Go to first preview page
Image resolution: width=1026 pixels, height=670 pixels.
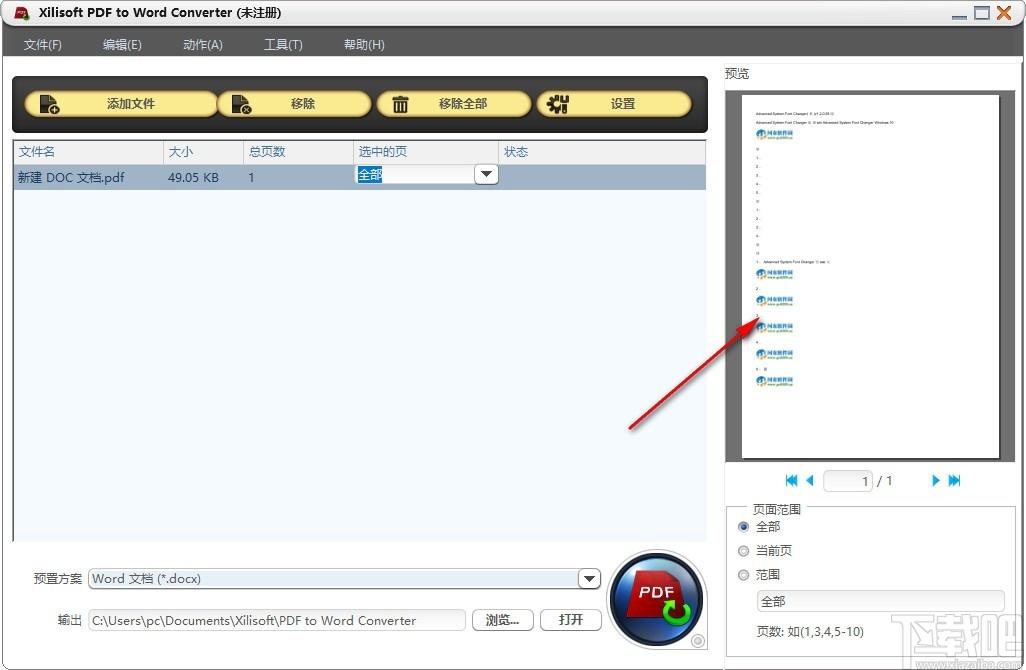tap(791, 481)
